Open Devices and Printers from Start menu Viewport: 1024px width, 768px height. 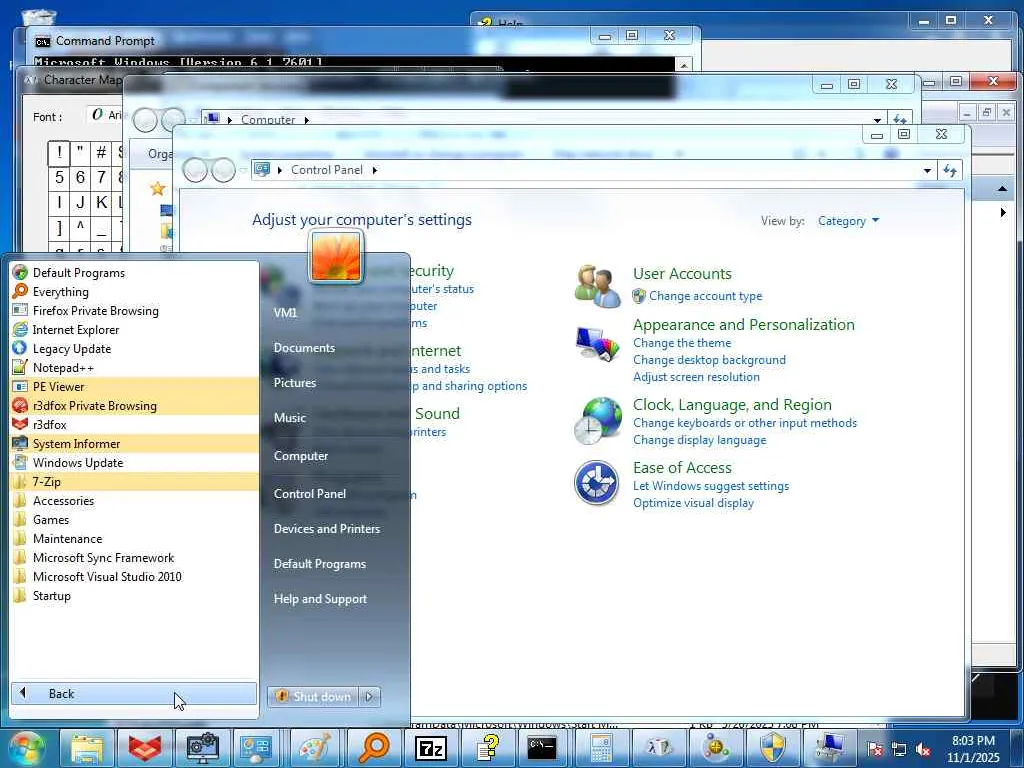coord(327,529)
